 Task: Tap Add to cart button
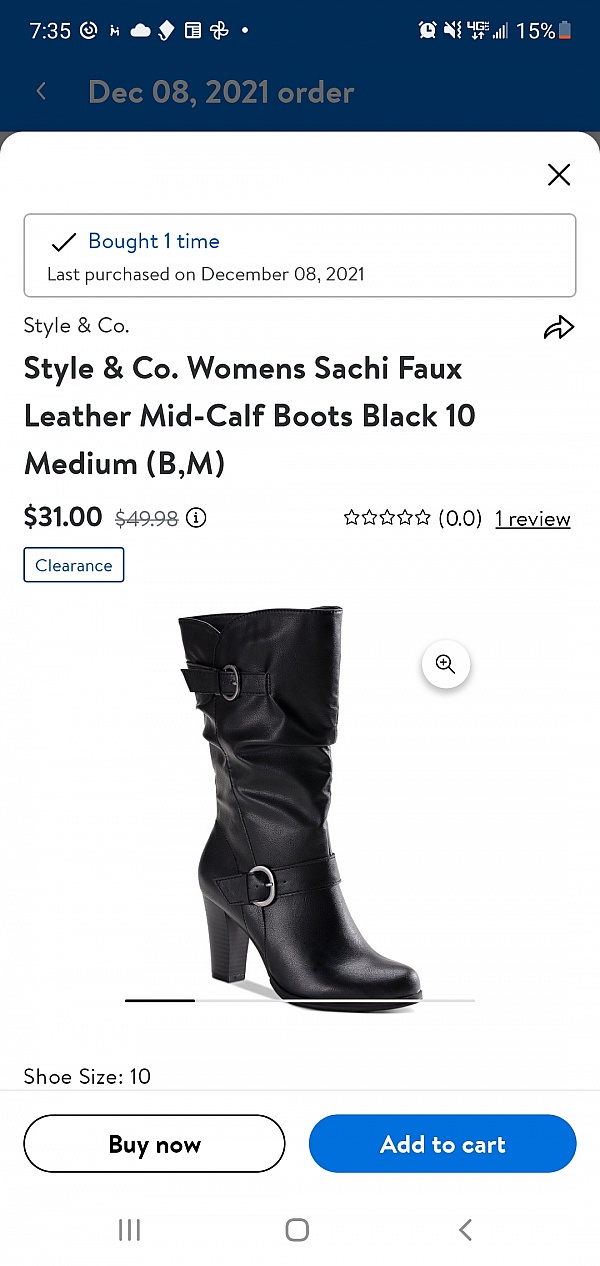442,1144
